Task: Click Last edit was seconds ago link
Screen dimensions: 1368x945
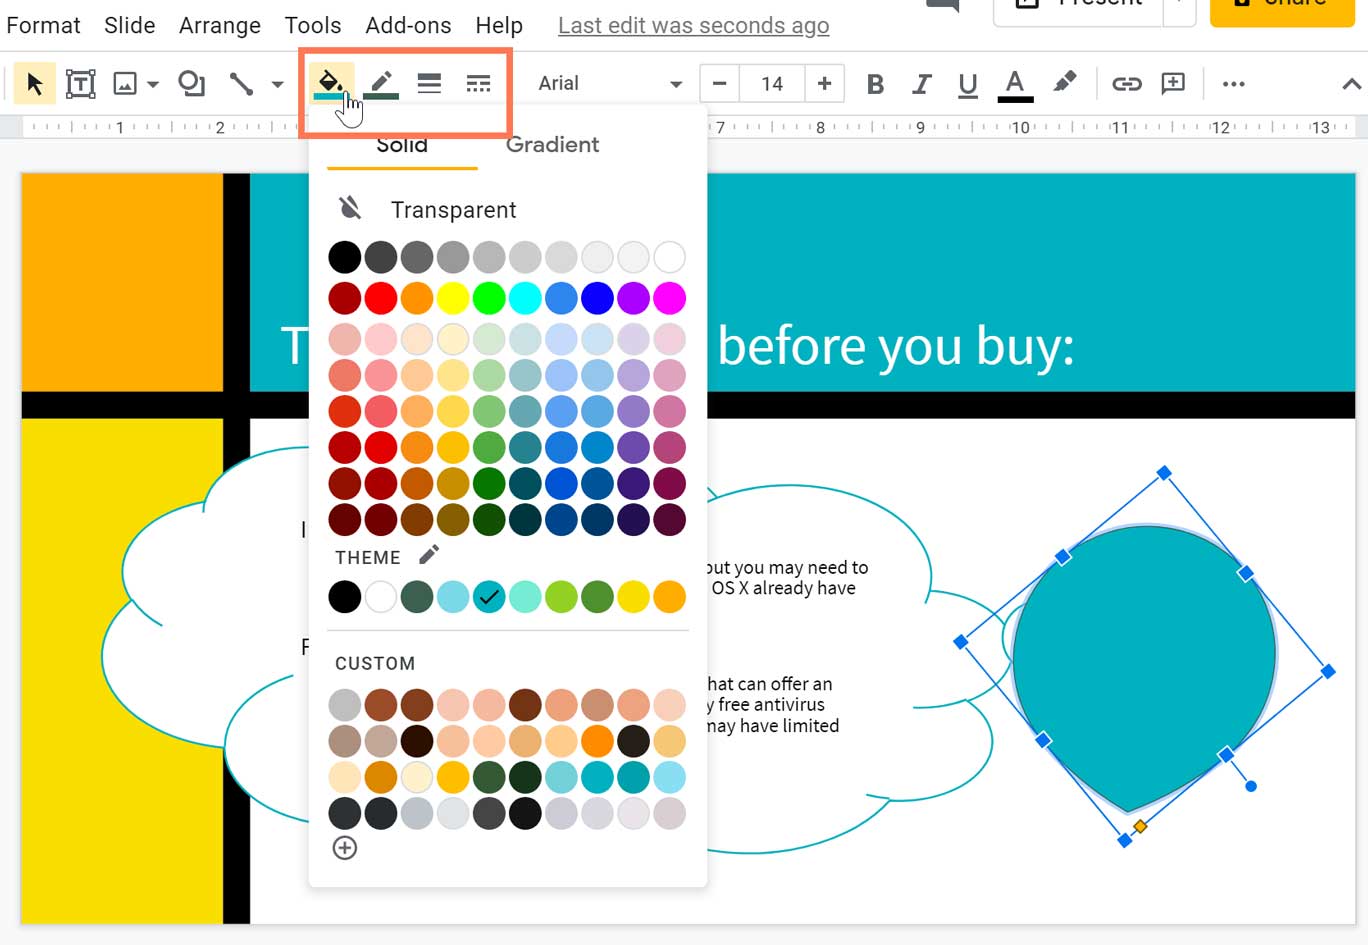Action: click(x=692, y=25)
